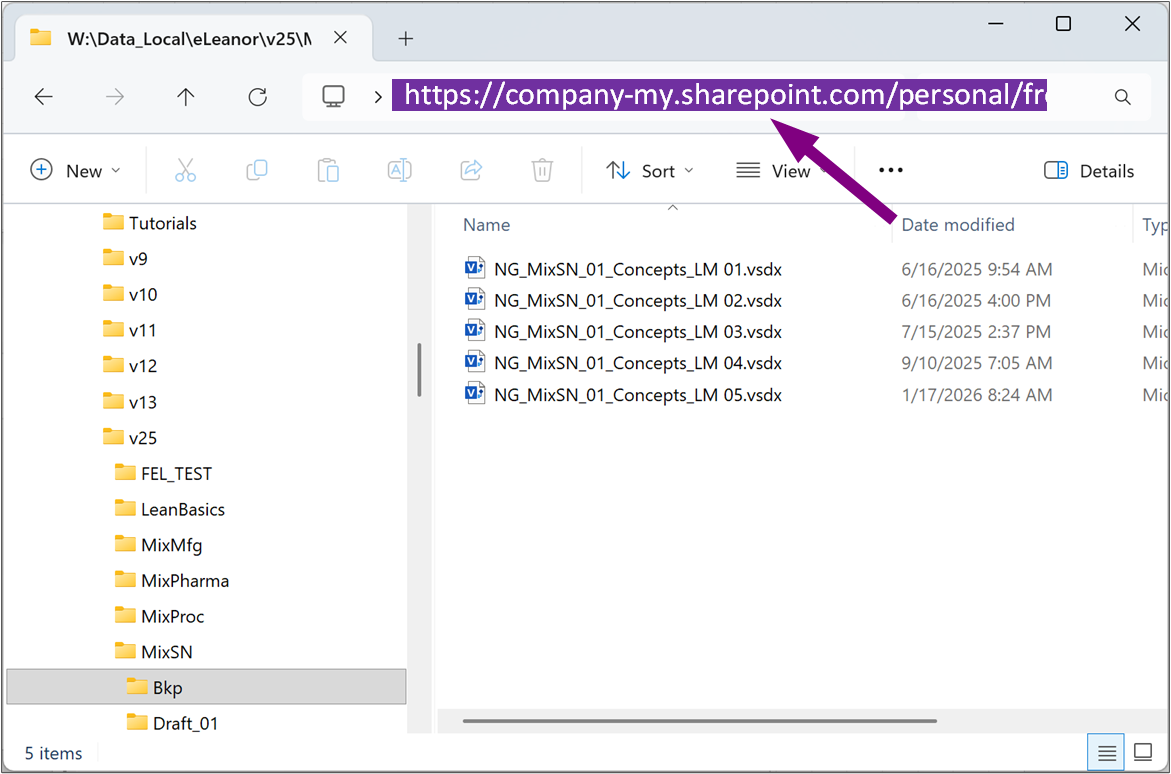Navigate back to previous folder

click(43, 97)
